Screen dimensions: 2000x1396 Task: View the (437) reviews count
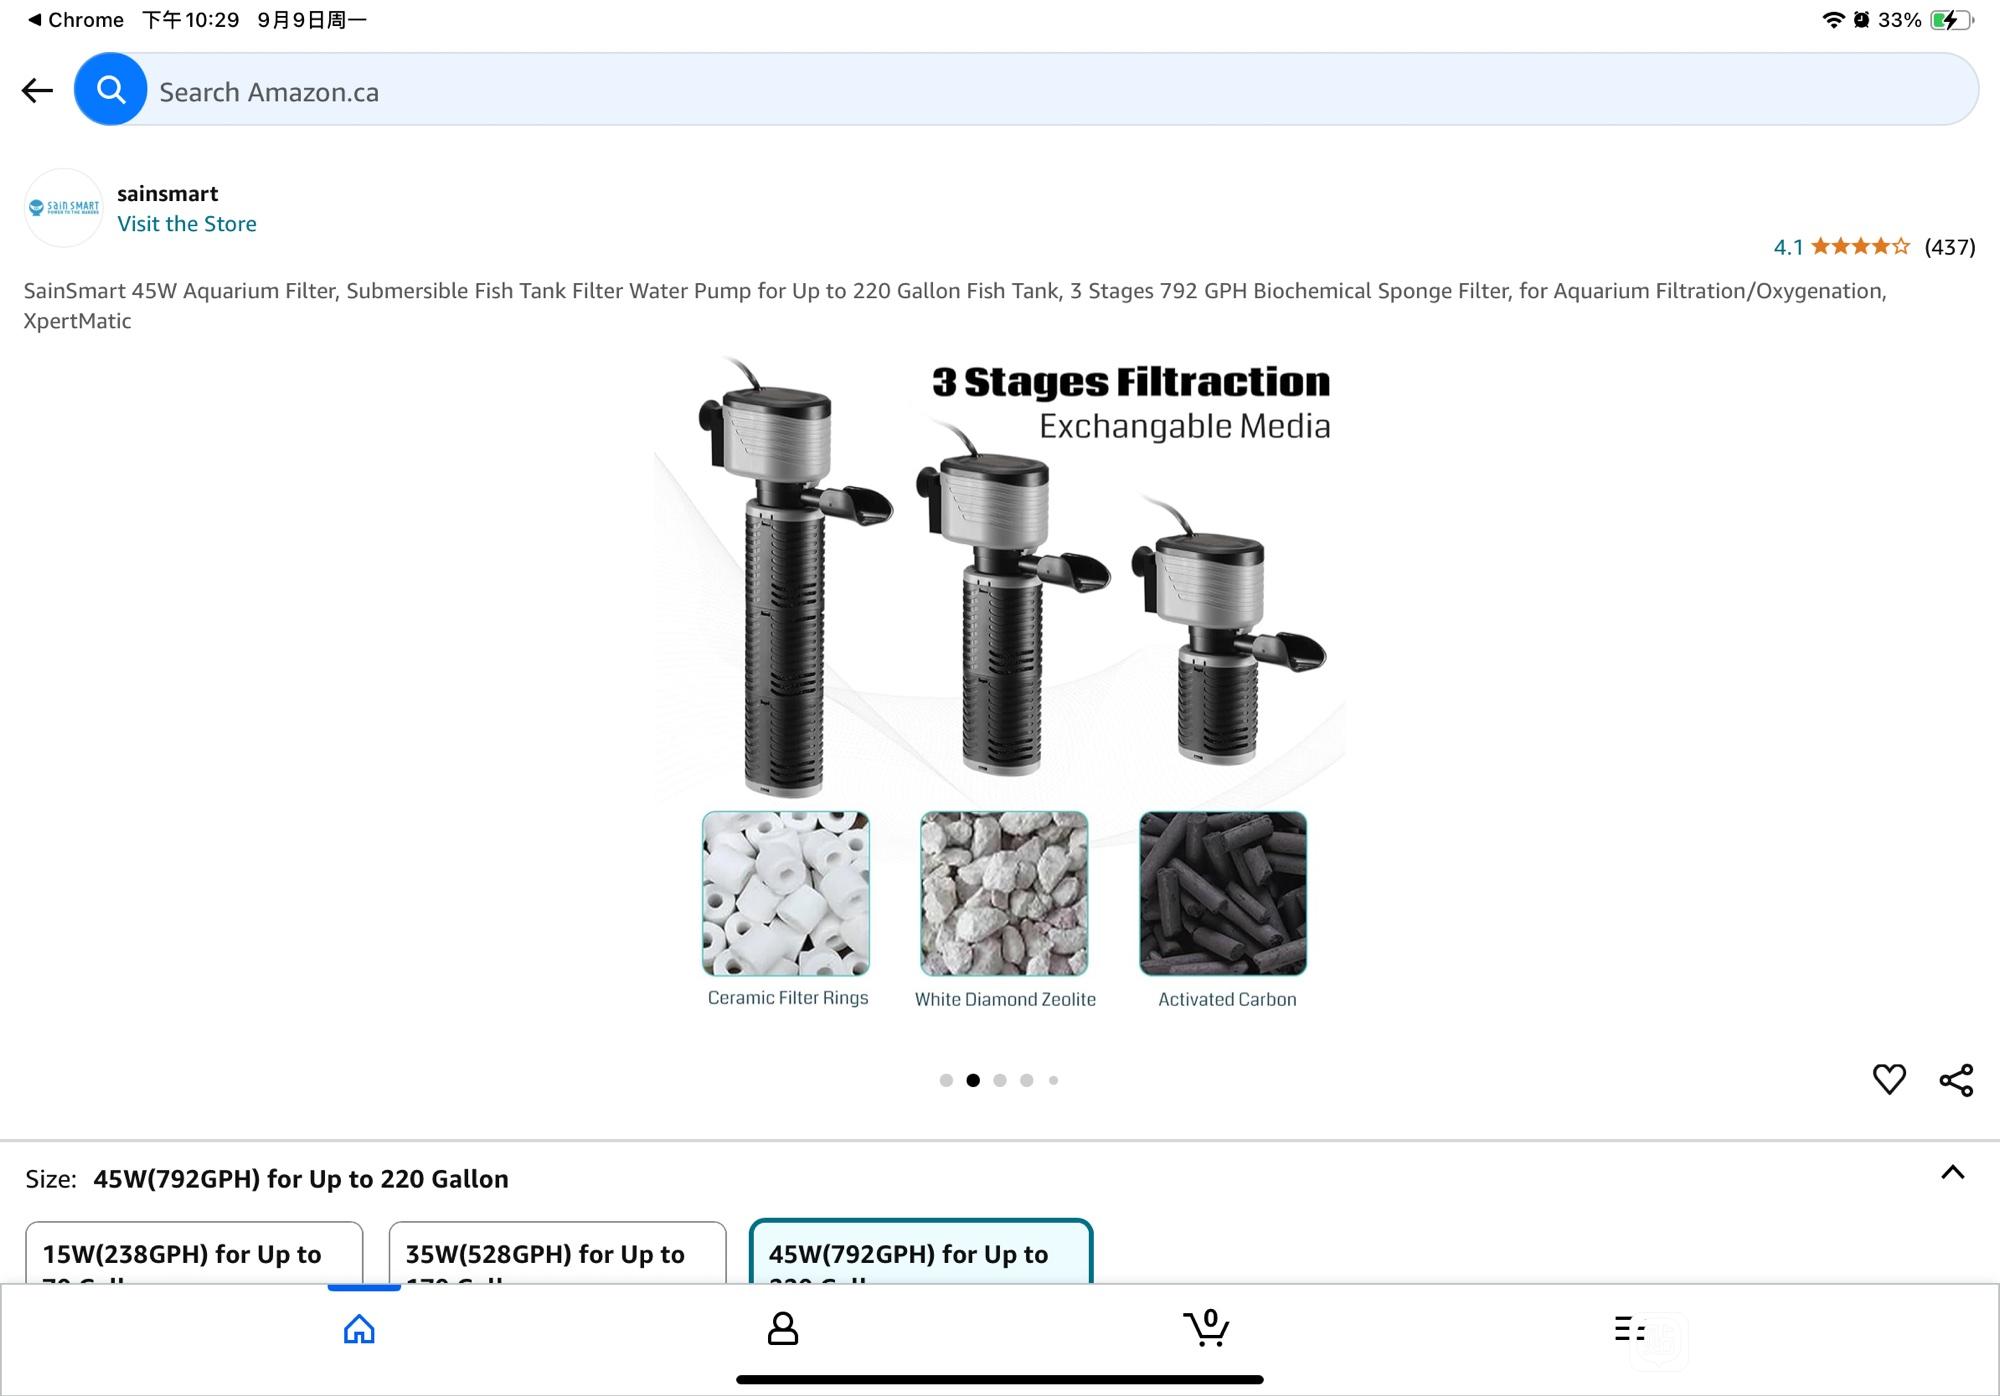[x=1950, y=247]
